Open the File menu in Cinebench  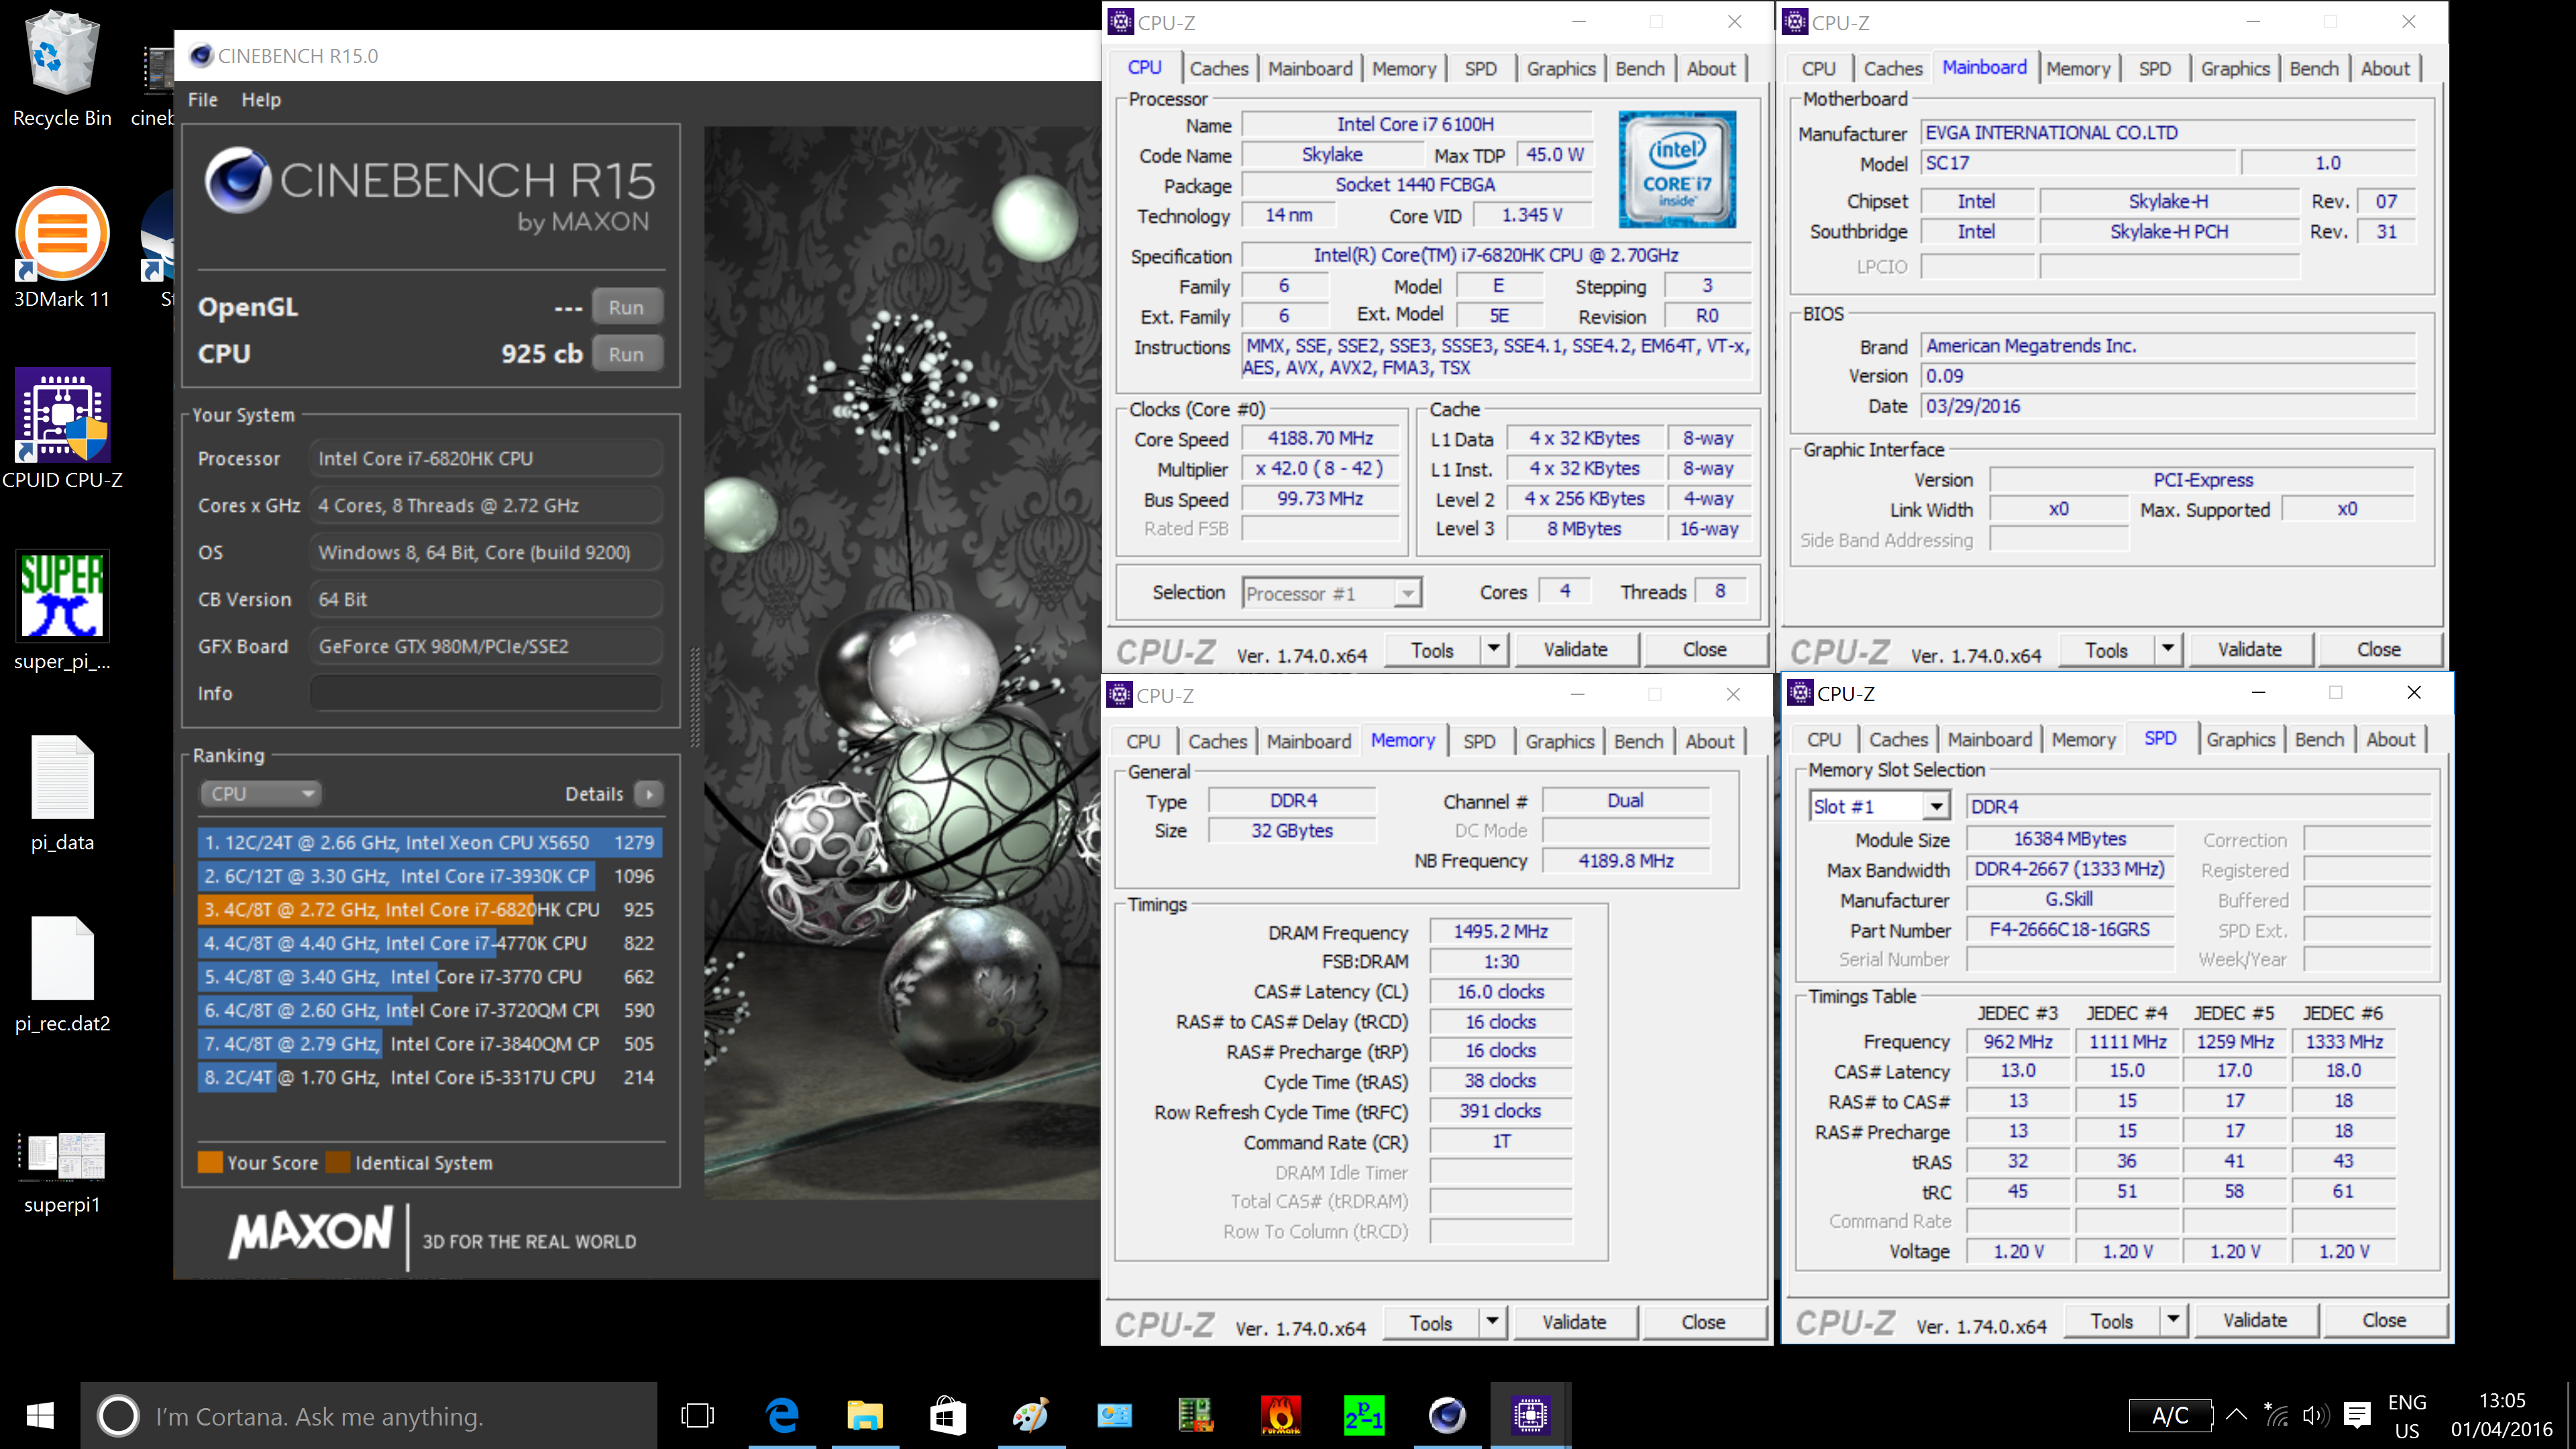202,99
